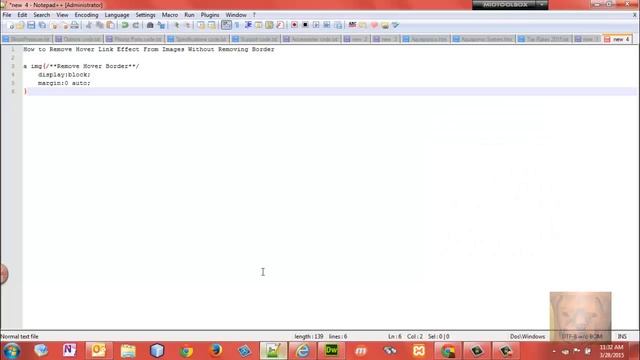Open the Encoding menu
Screen dimensions: 640x360
86,15
